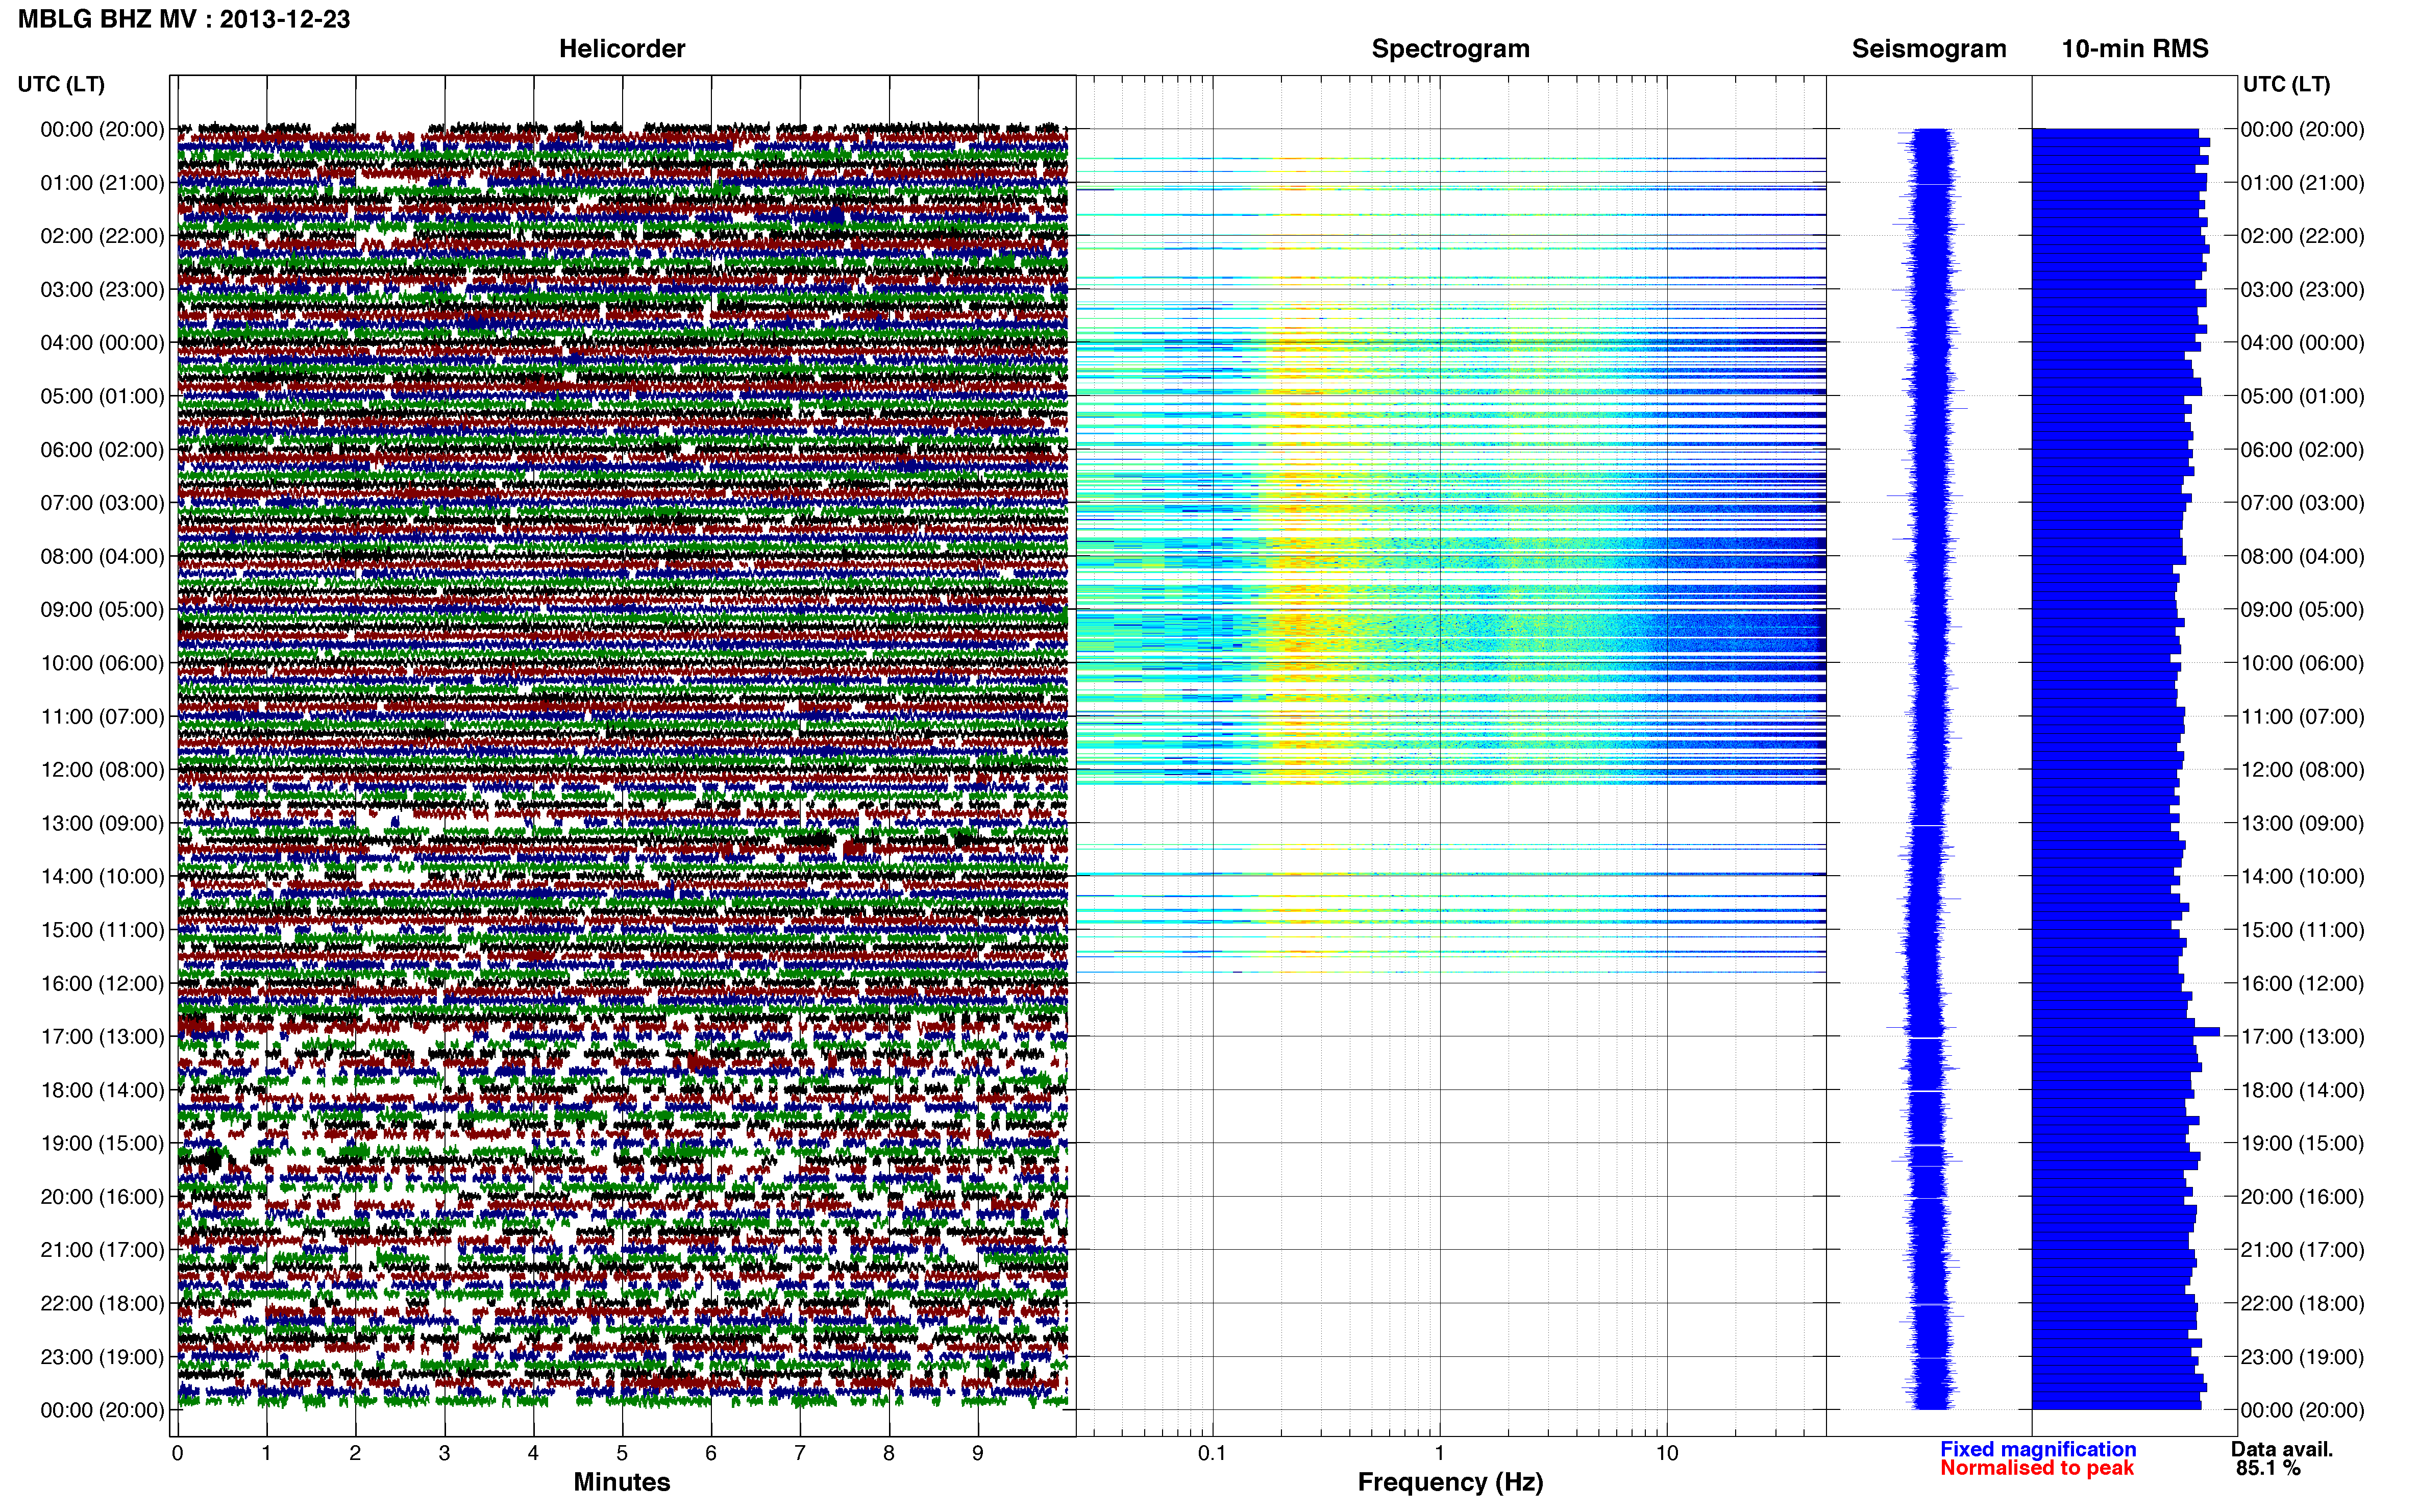Click '12:00 (08:00)' beside the Helicorder

(x=102, y=770)
